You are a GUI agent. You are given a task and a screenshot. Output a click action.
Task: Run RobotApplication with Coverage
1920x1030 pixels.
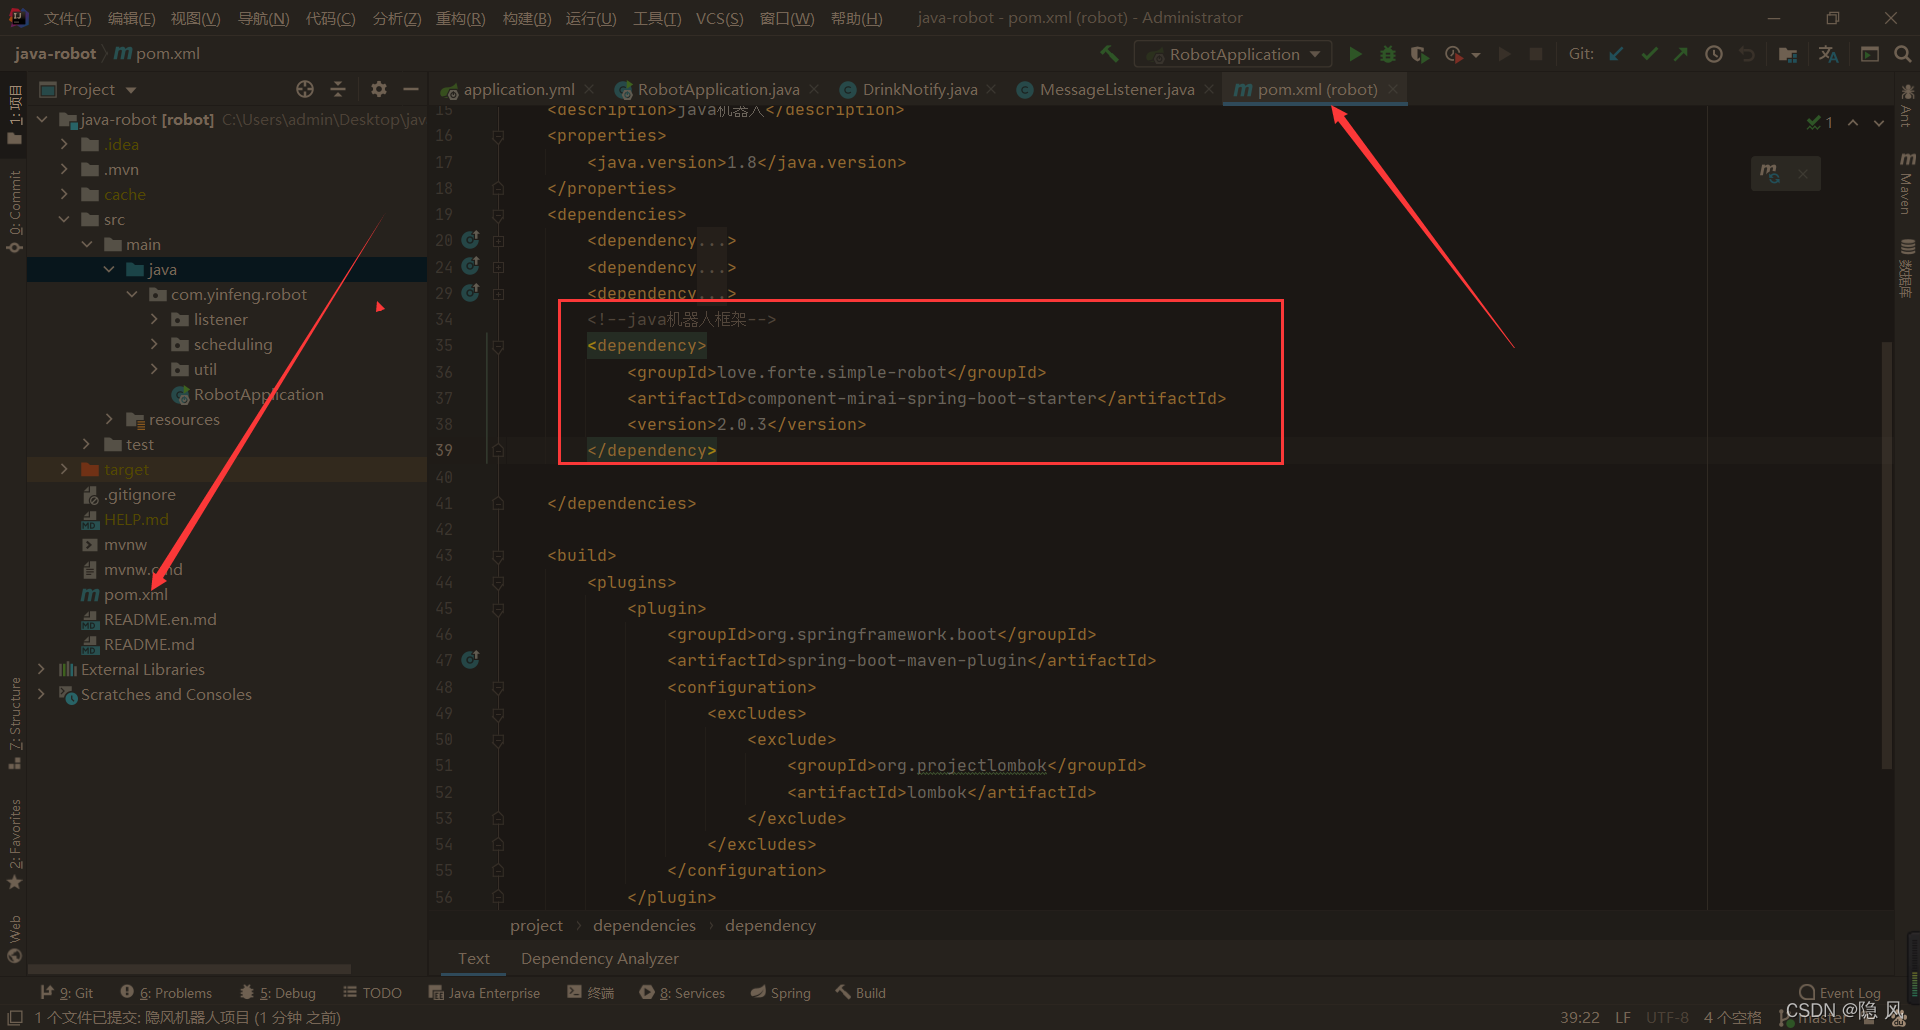point(1419,54)
